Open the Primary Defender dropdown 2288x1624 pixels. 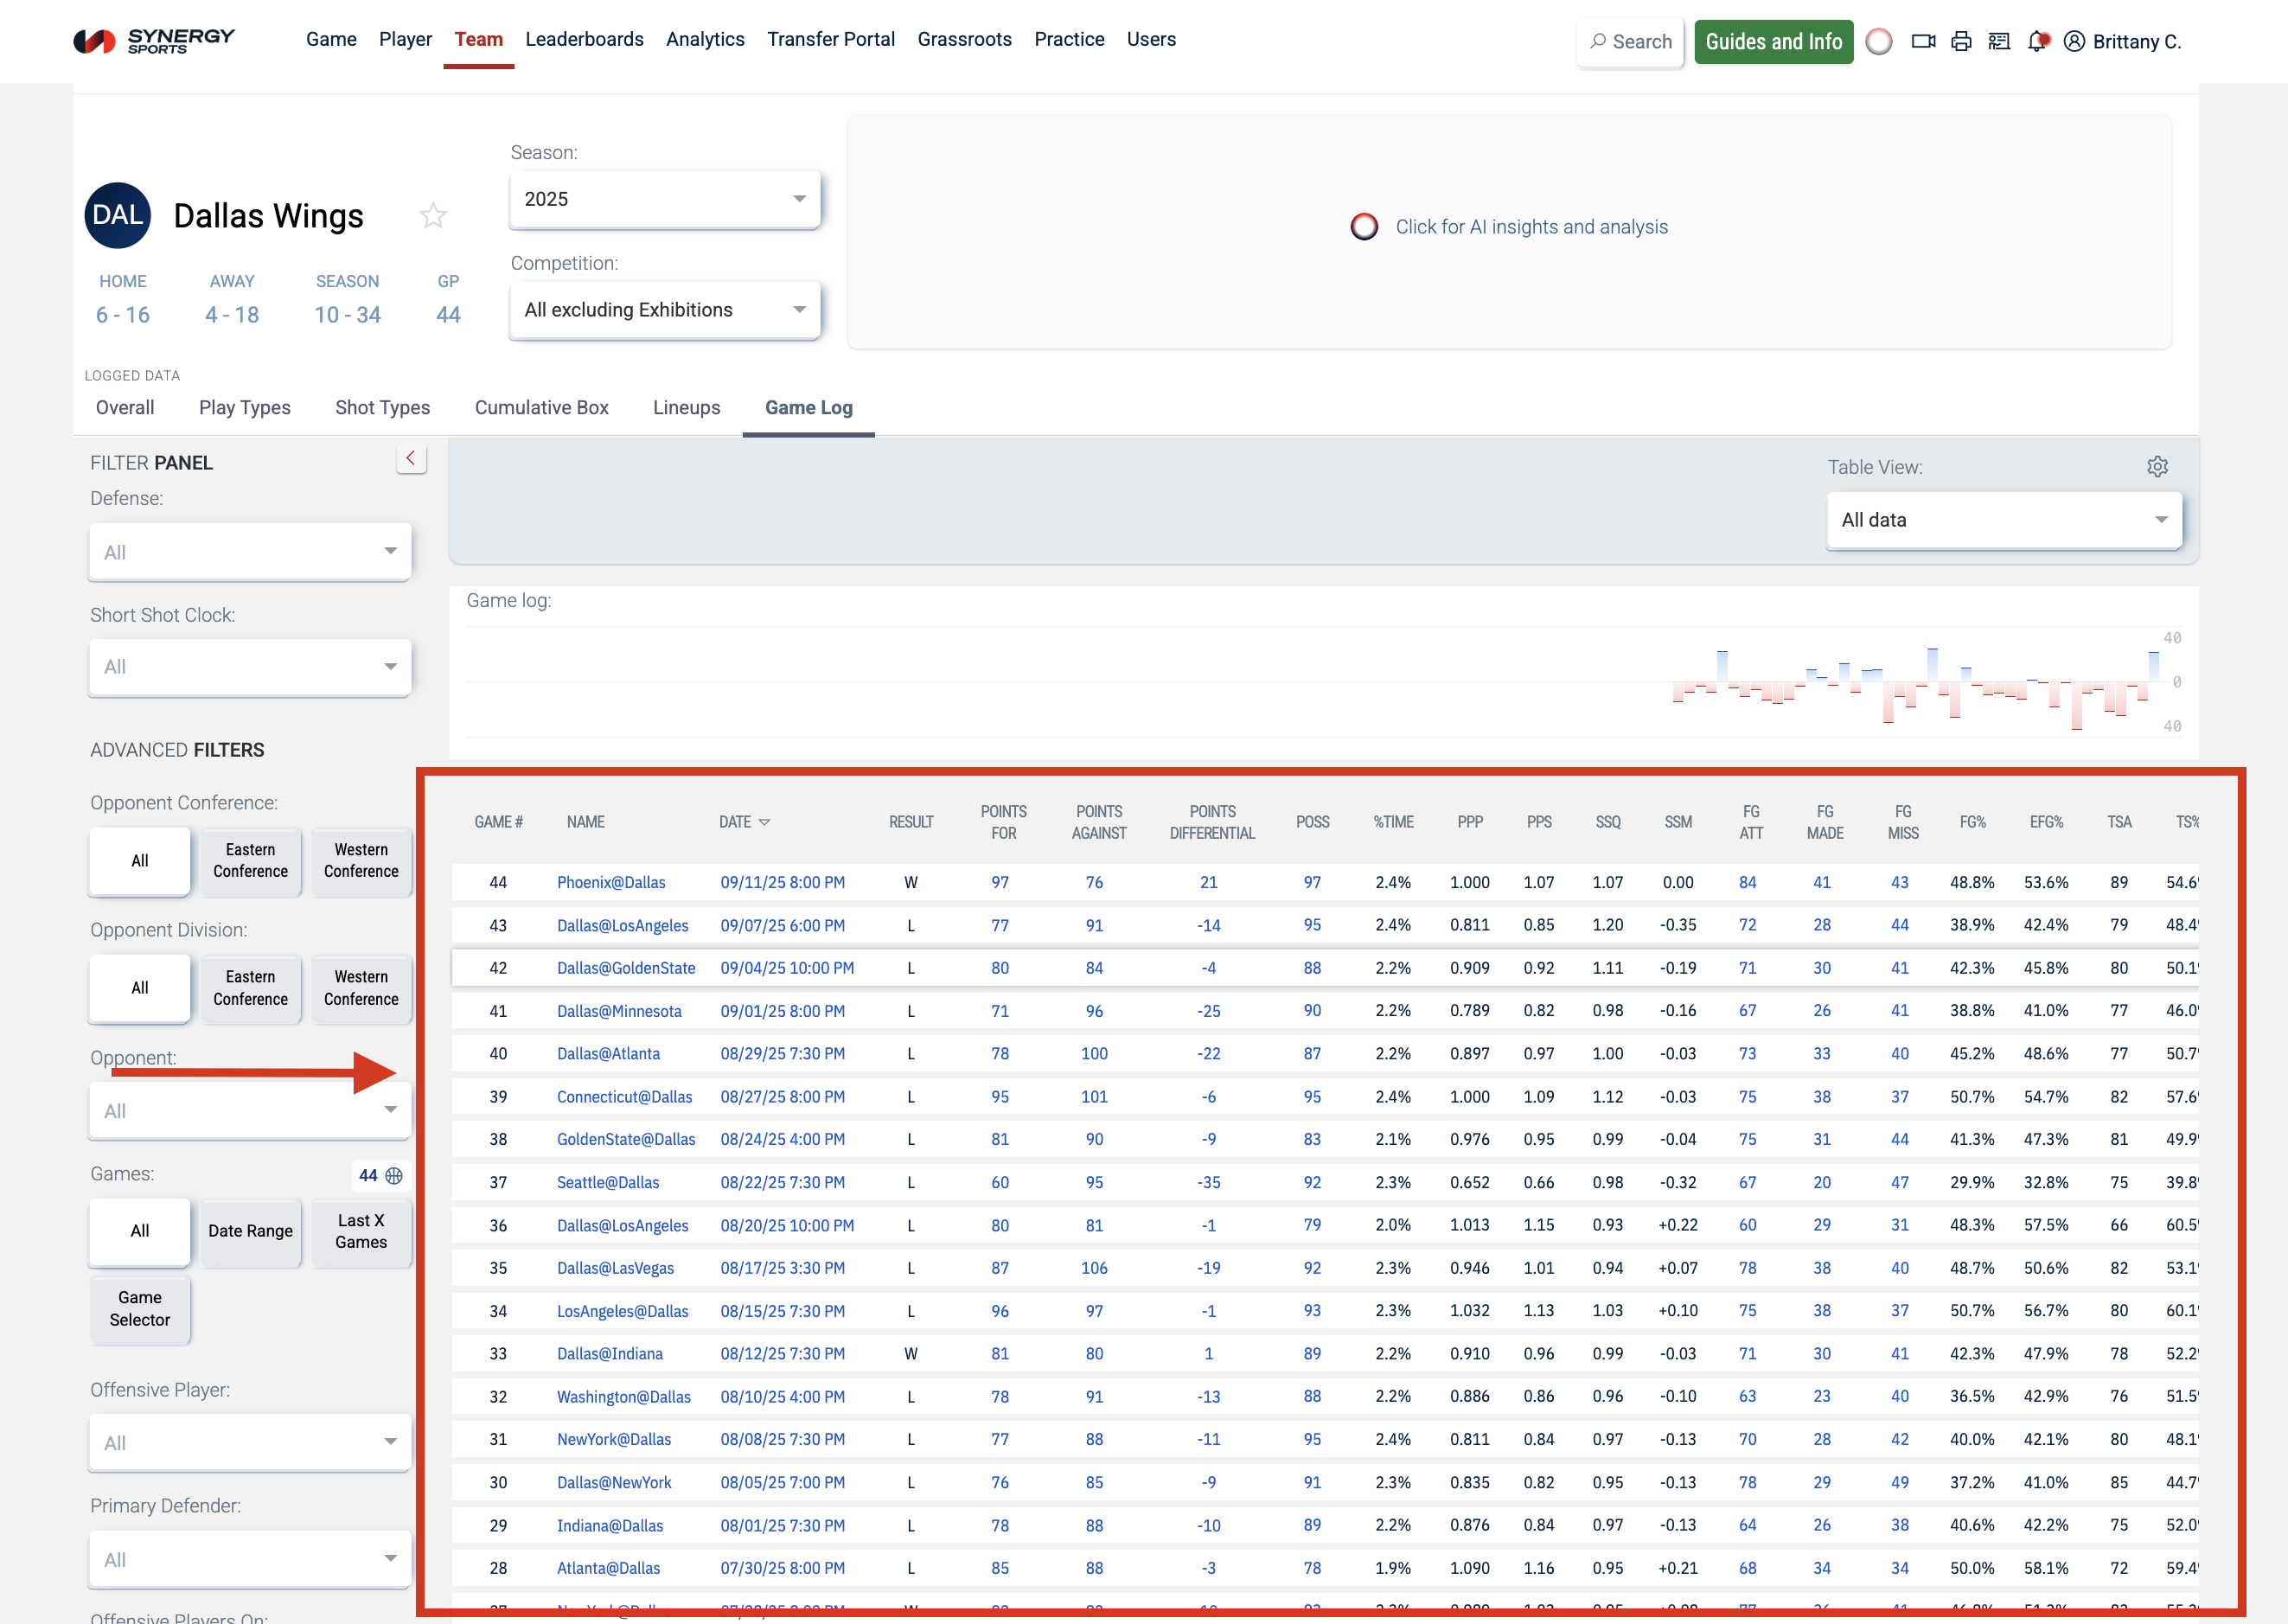coord(250,1560)
